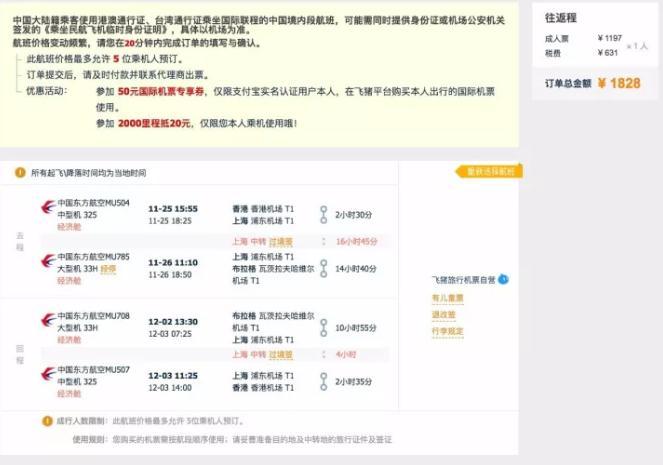Click the flight name 中国东方航空MU507
This screenshot has width=663, height=465.
pos(93,369)
